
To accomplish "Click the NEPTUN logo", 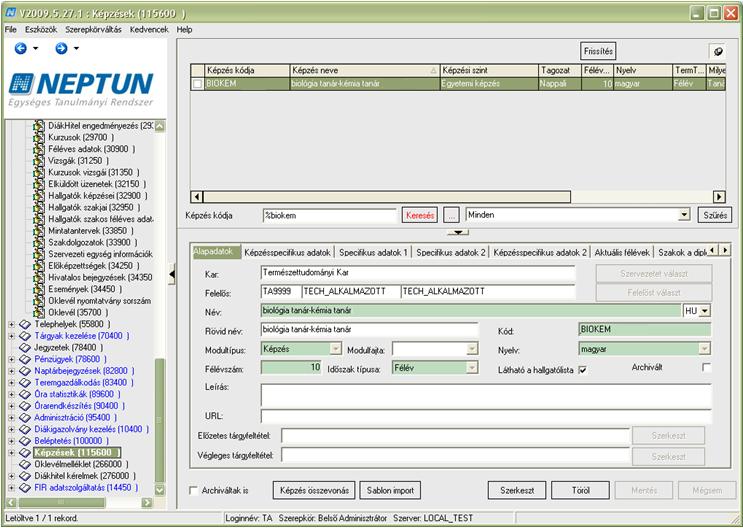I will pos(81,89).
